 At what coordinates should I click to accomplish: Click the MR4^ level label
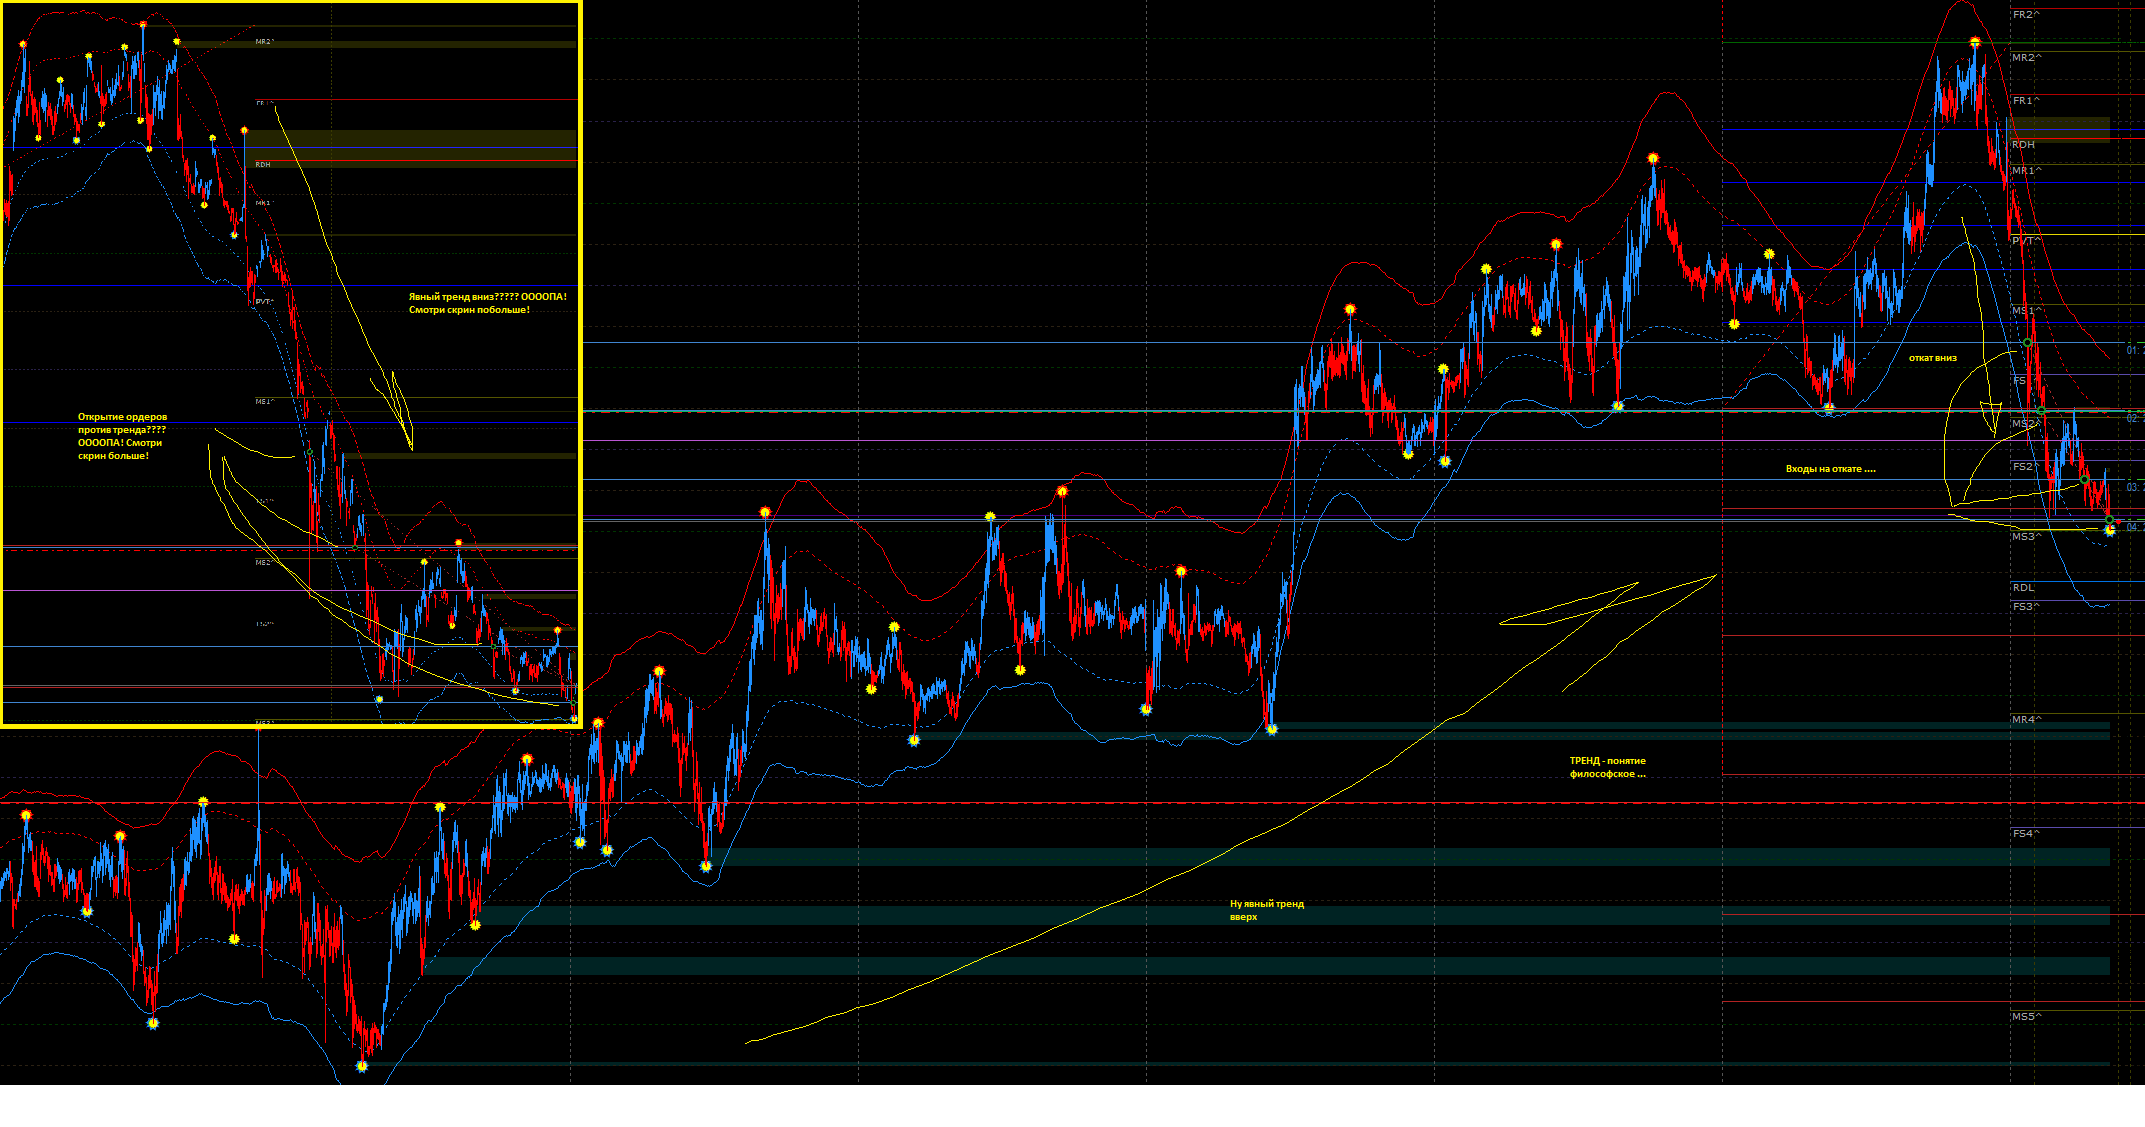[2027, 720]
